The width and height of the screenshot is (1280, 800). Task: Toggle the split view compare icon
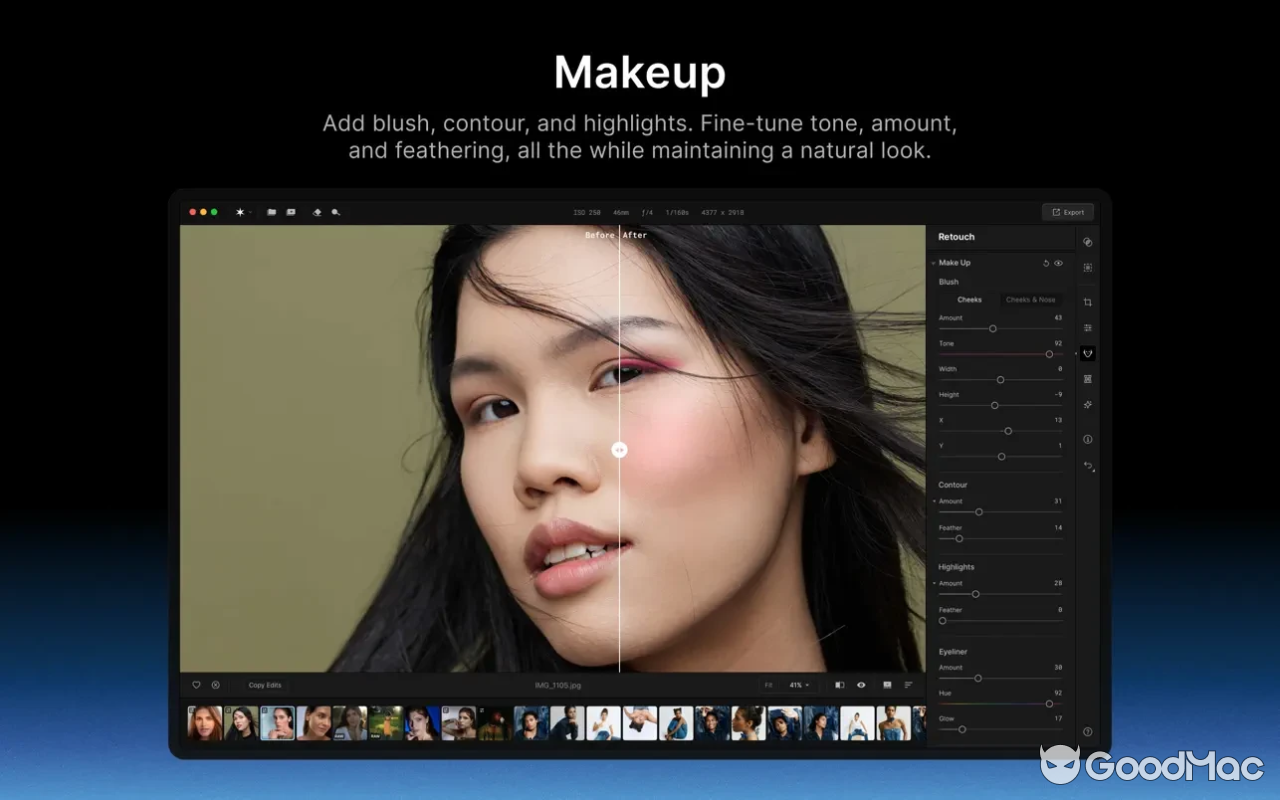pos(839,685)
